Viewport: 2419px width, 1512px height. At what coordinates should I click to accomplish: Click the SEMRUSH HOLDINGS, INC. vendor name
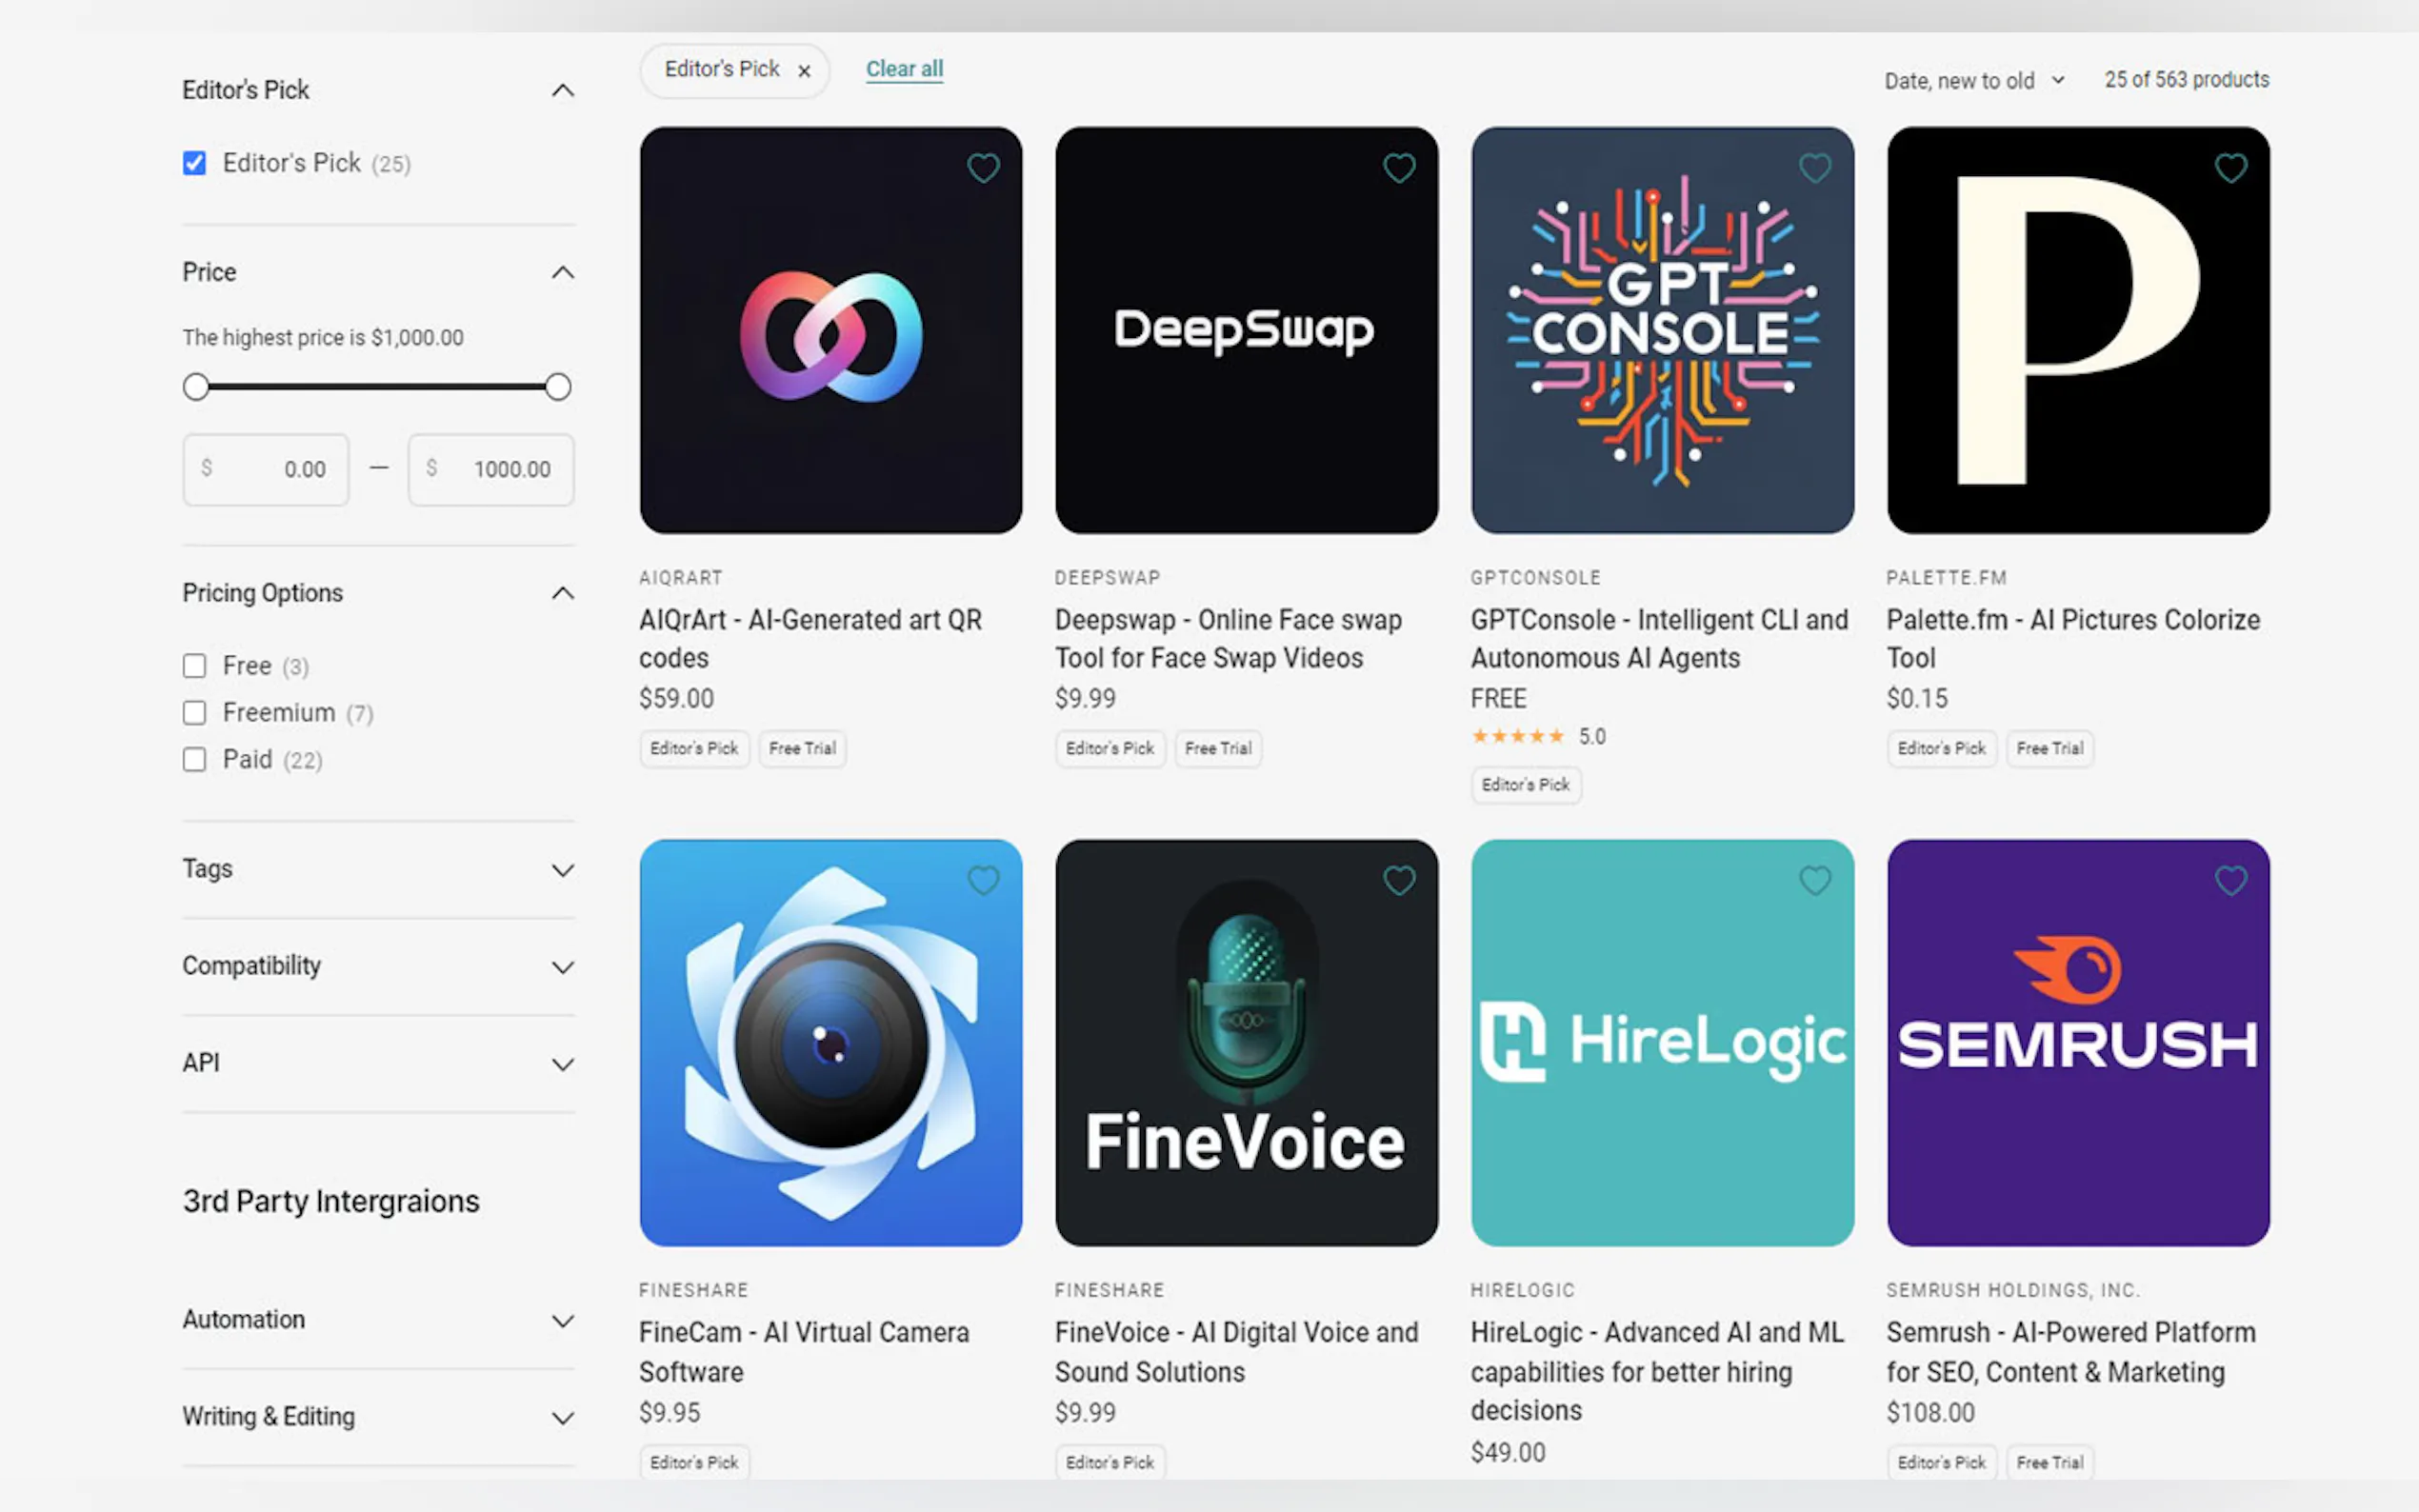tap(2013, 1290)
